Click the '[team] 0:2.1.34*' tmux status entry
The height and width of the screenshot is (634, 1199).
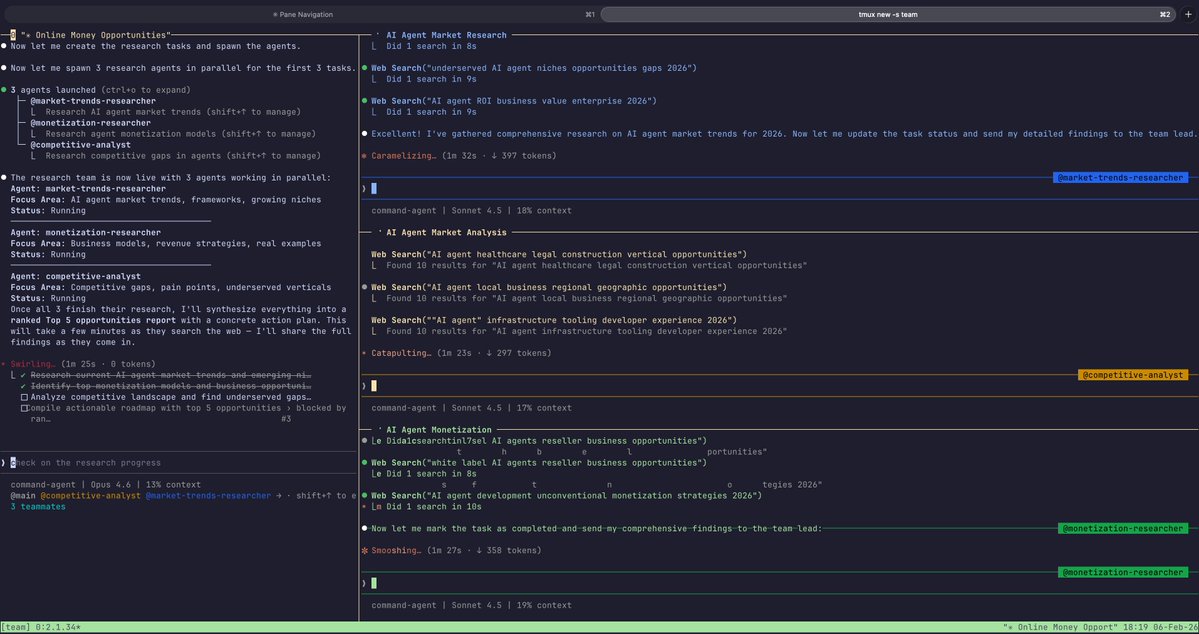click(41, 627)
